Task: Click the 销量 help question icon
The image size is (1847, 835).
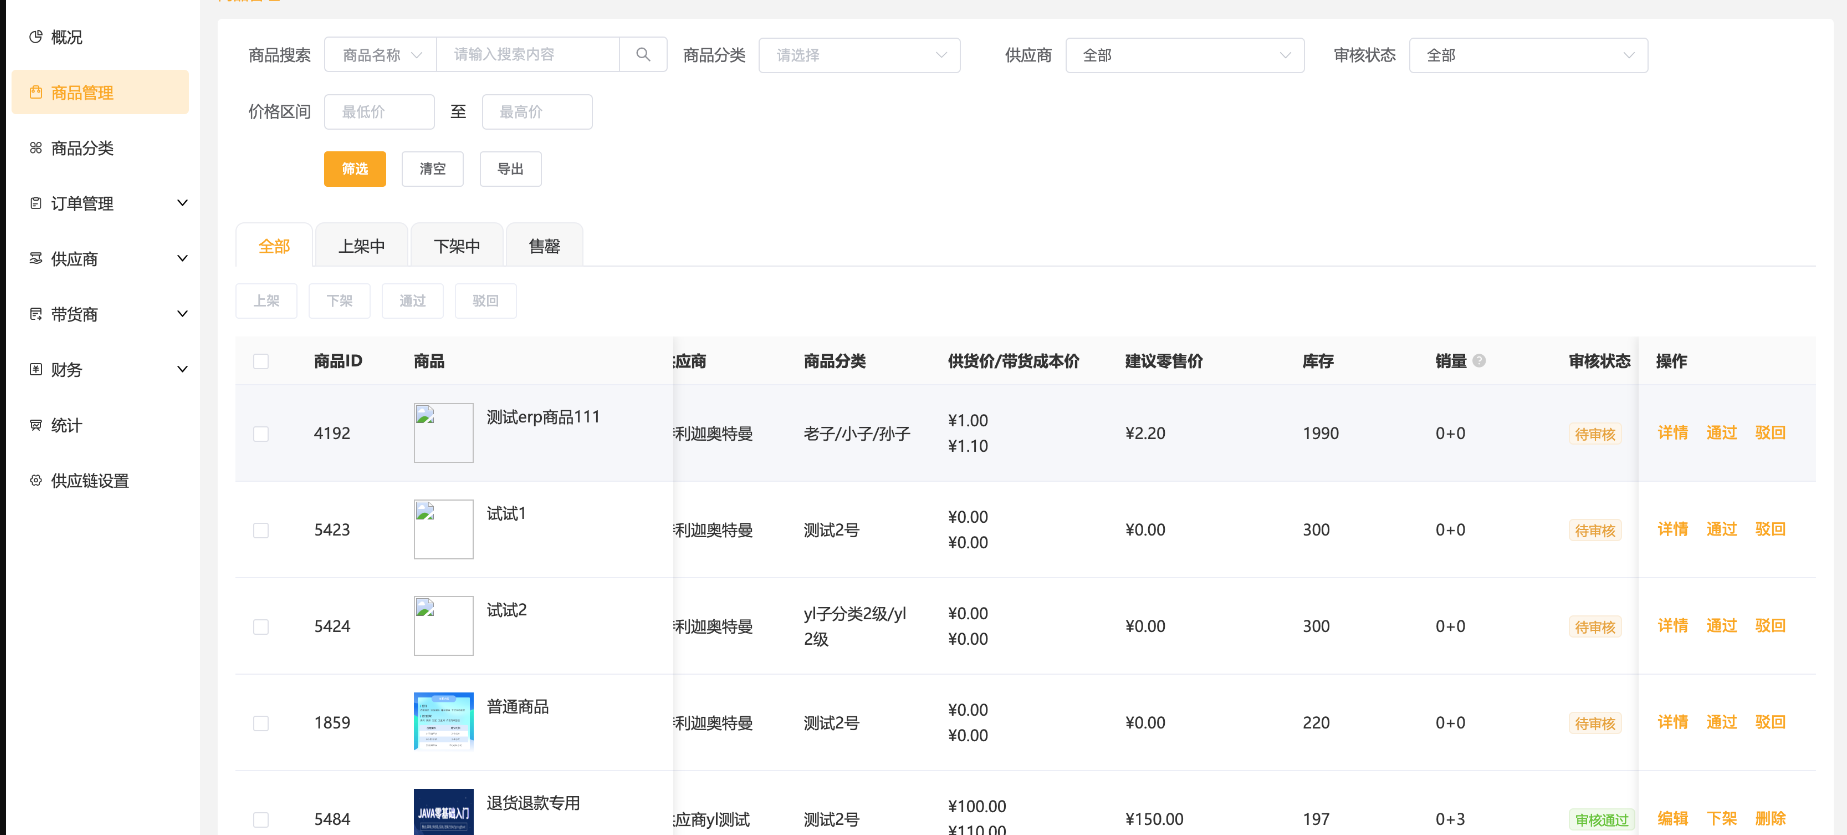Action: [x=1479, y=361]
